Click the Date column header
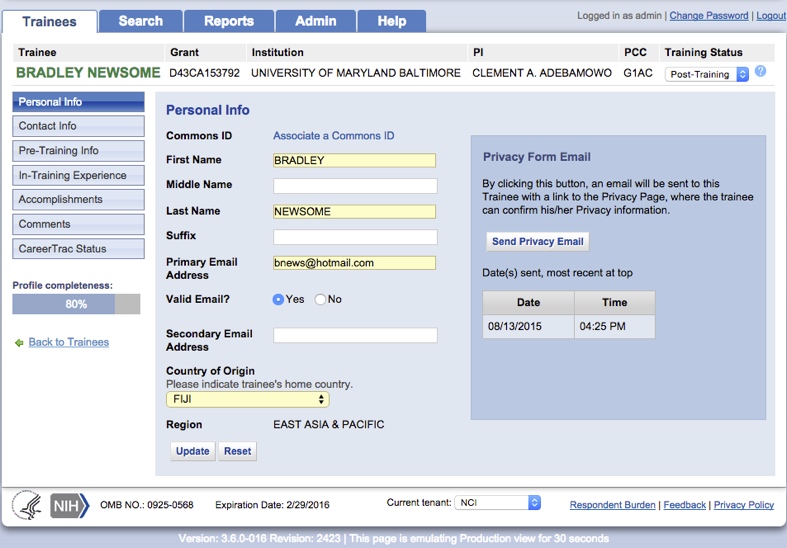Viewport: 787px width, 548px height. [x=529, y=303]
